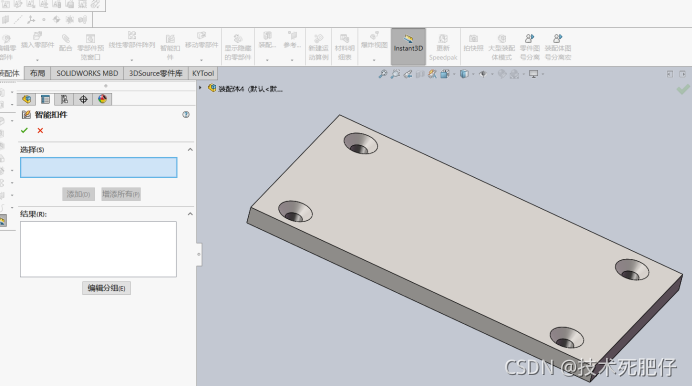Open View Settings dropdown arrow
The image size is (693, 386).
point(543,74)
